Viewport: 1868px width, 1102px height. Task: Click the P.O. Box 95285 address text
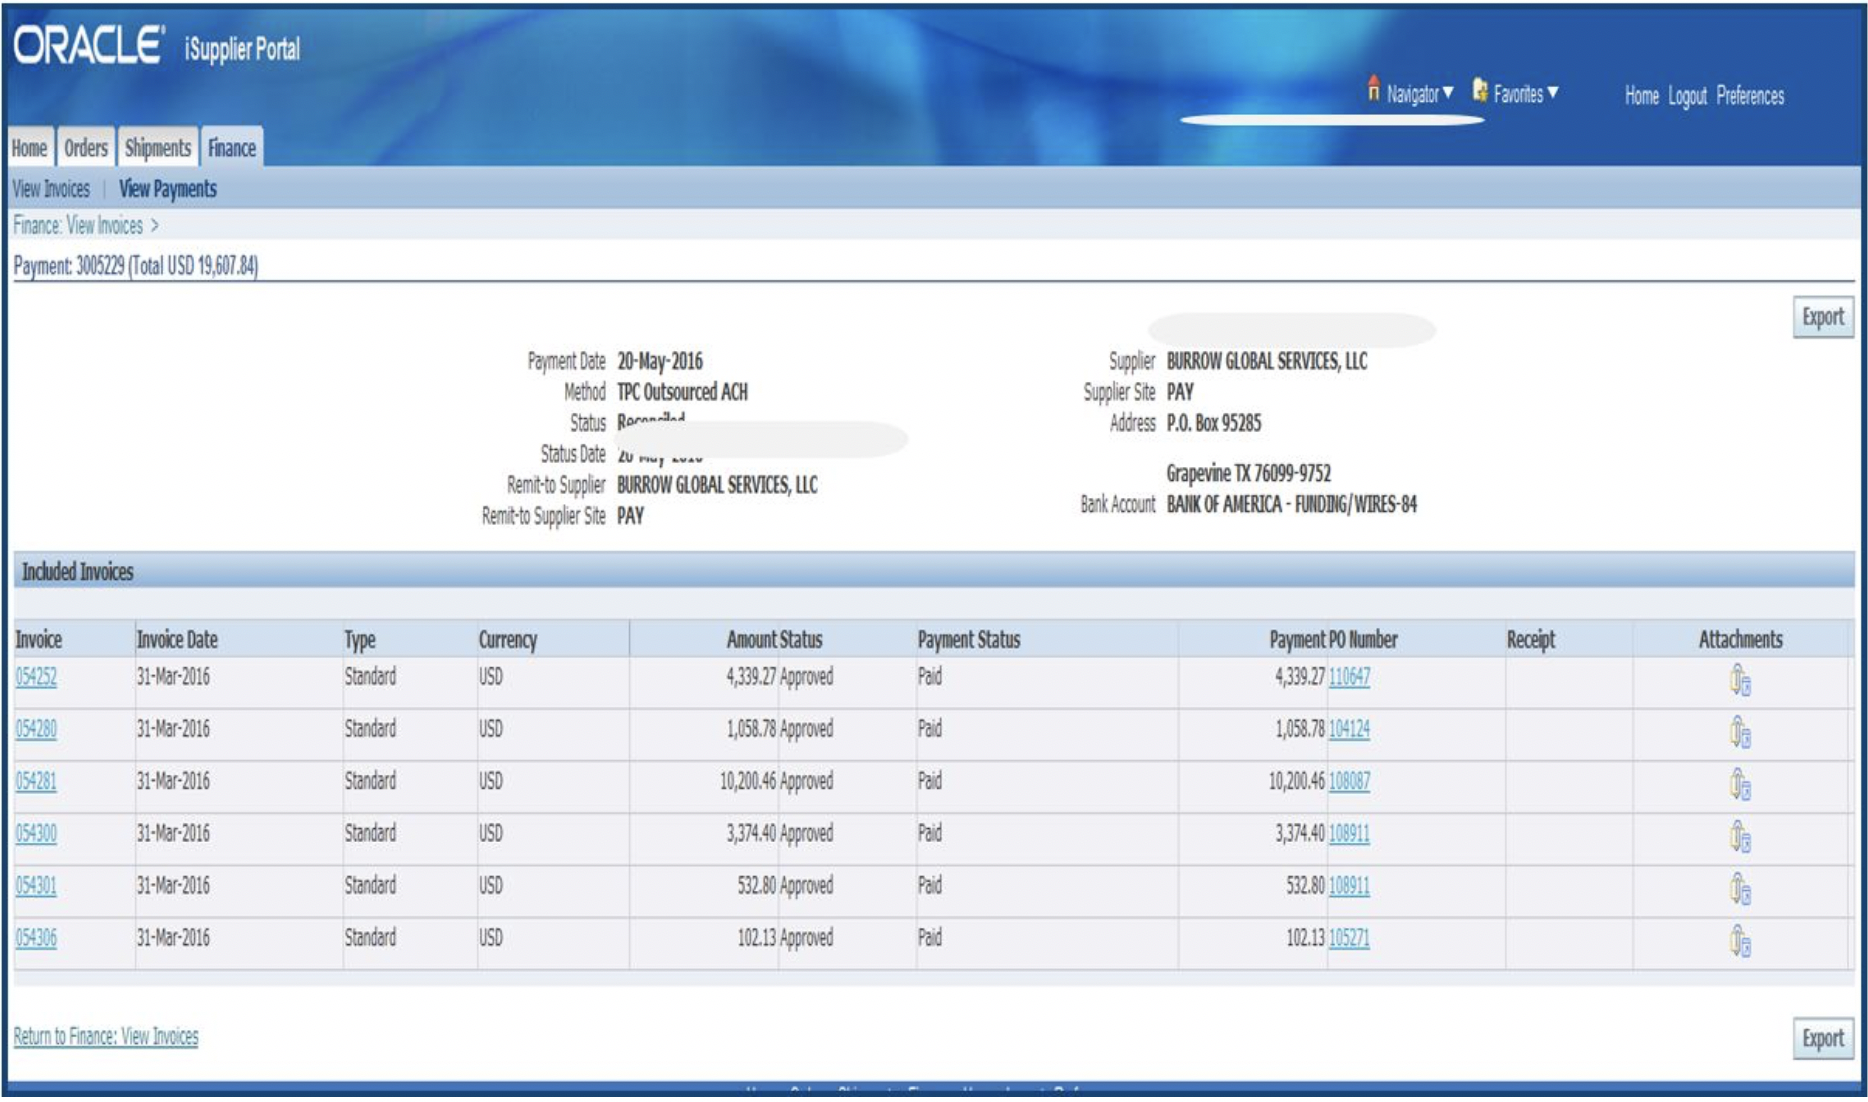pos(1214,423)
